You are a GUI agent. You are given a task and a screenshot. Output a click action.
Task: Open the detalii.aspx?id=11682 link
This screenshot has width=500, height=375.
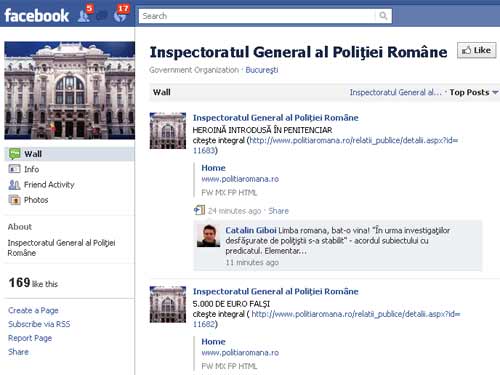[327, 319]
